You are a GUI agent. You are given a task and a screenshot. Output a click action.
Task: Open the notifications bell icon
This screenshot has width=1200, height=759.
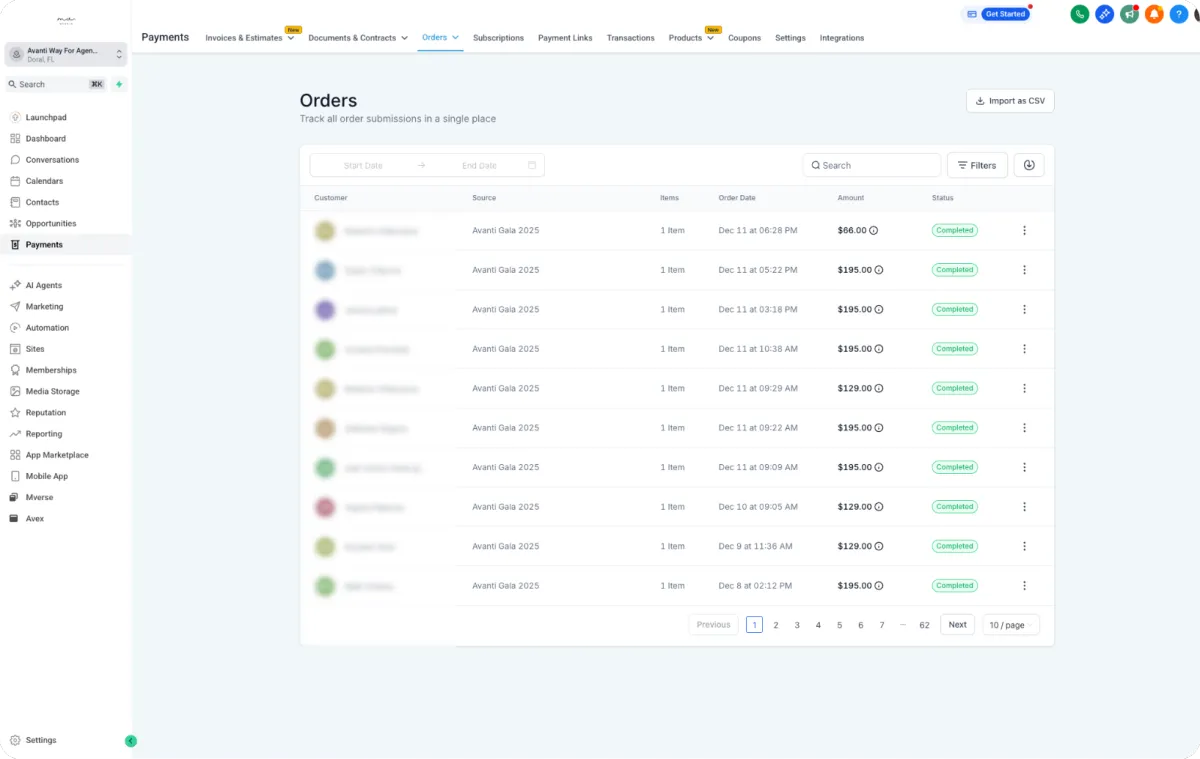pos(1154,14)
